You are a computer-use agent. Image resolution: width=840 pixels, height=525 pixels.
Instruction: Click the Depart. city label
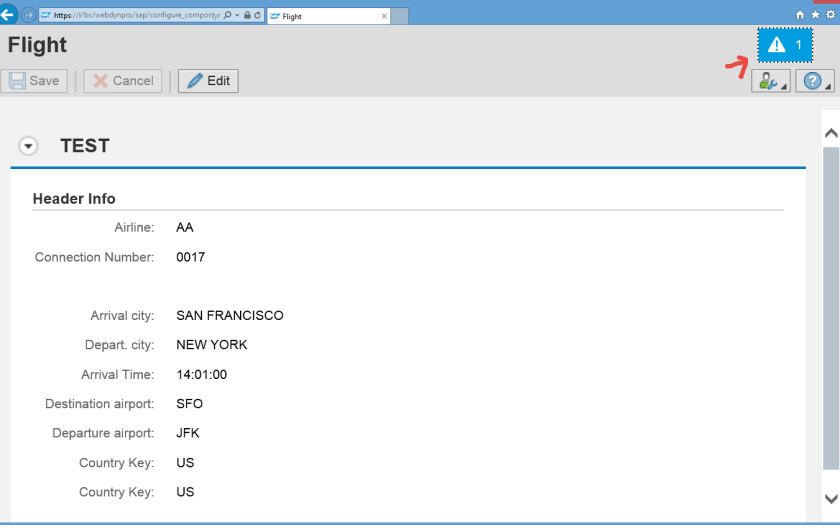point(119,345)
